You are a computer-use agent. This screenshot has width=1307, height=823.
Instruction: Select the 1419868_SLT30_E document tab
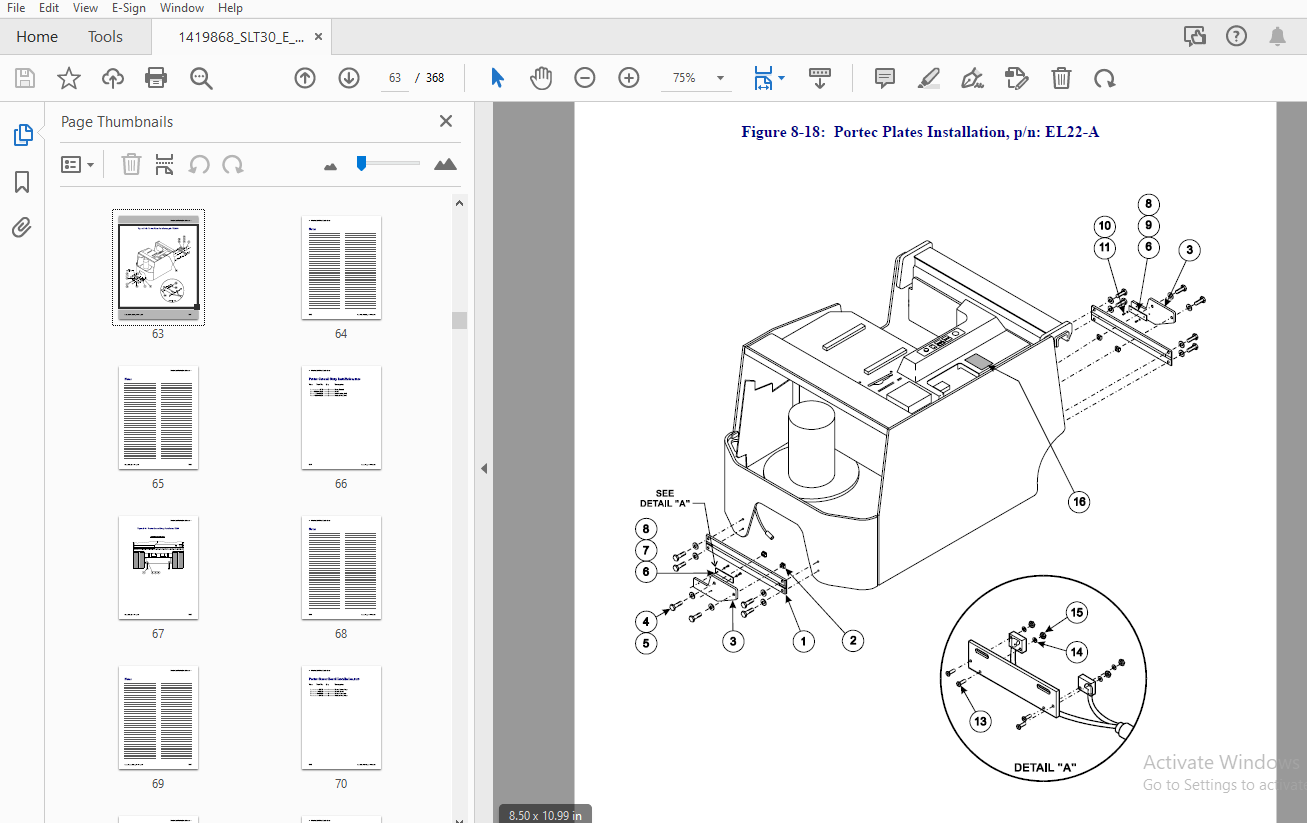pos(240,37)
